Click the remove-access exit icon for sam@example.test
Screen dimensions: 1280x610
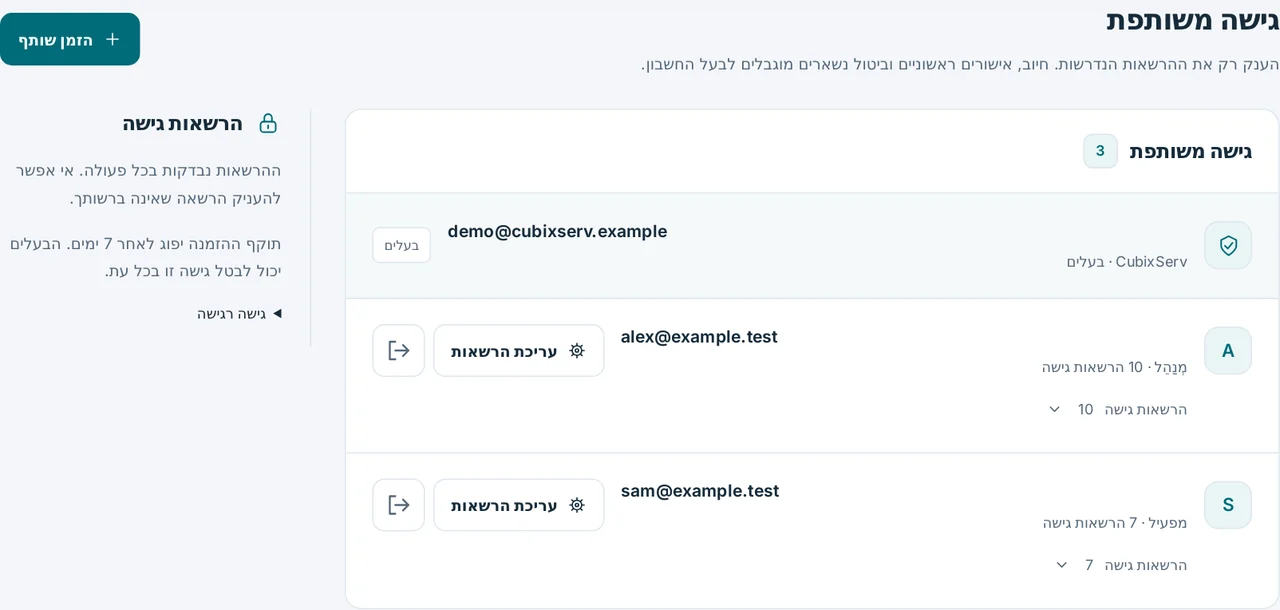pos(399,505)
